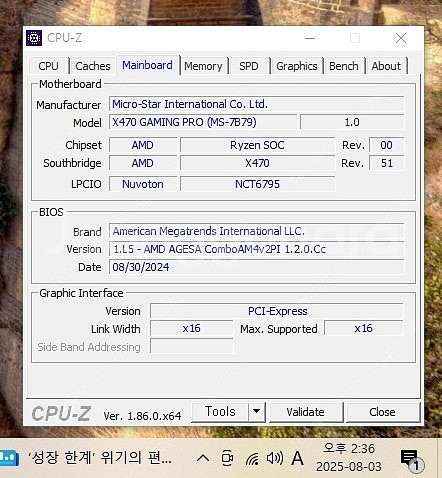Click the model field X470 GAMING PRO

(x=203, y=122)
